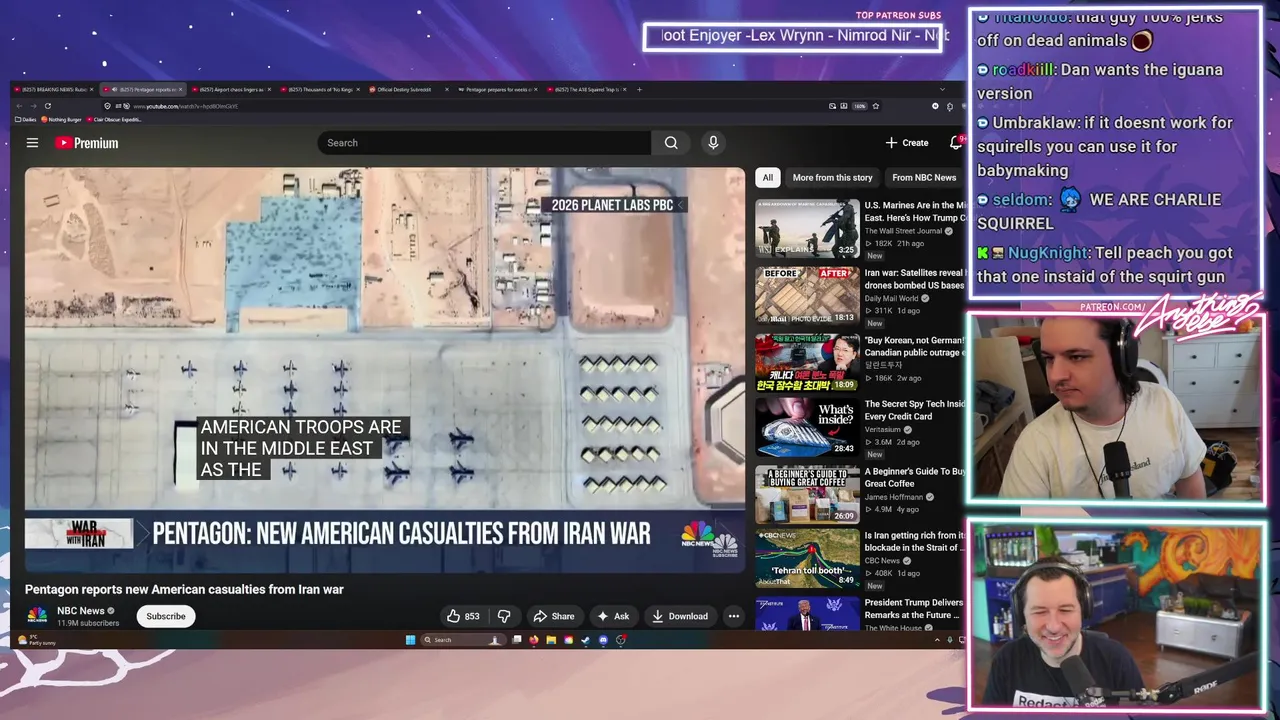Screen dimensions: 1280x720
Task: Switch to 'The A18 Squirrel Trap' tab
Action: (585, 89)
